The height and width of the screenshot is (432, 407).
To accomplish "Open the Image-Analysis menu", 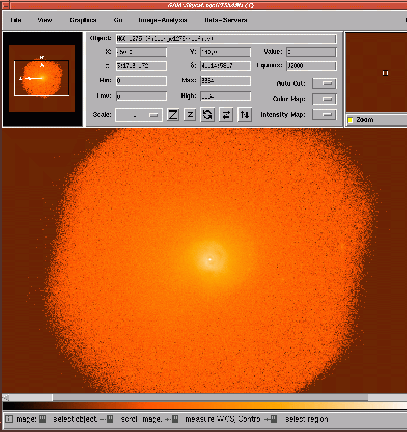I will pos(163,20).
